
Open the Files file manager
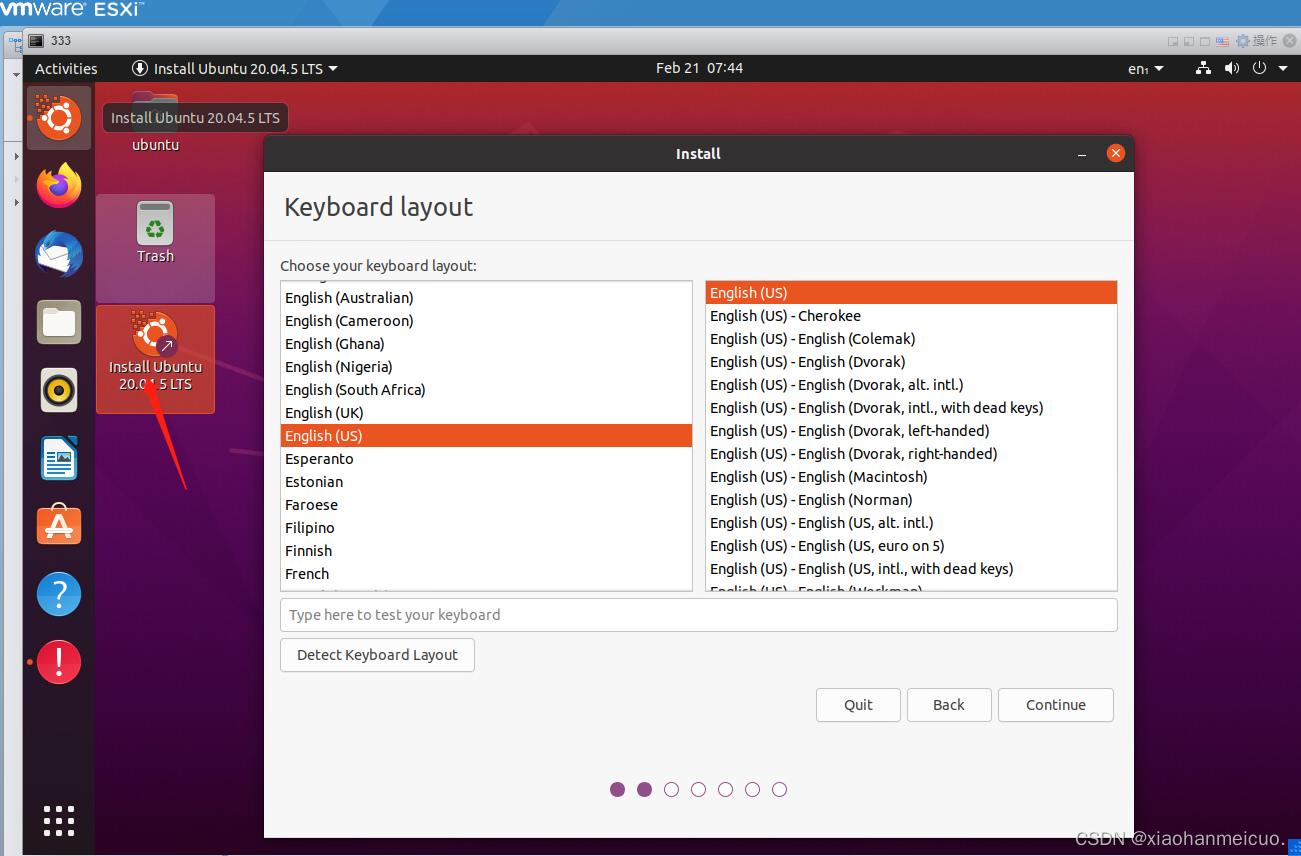(x=58, y=322)
